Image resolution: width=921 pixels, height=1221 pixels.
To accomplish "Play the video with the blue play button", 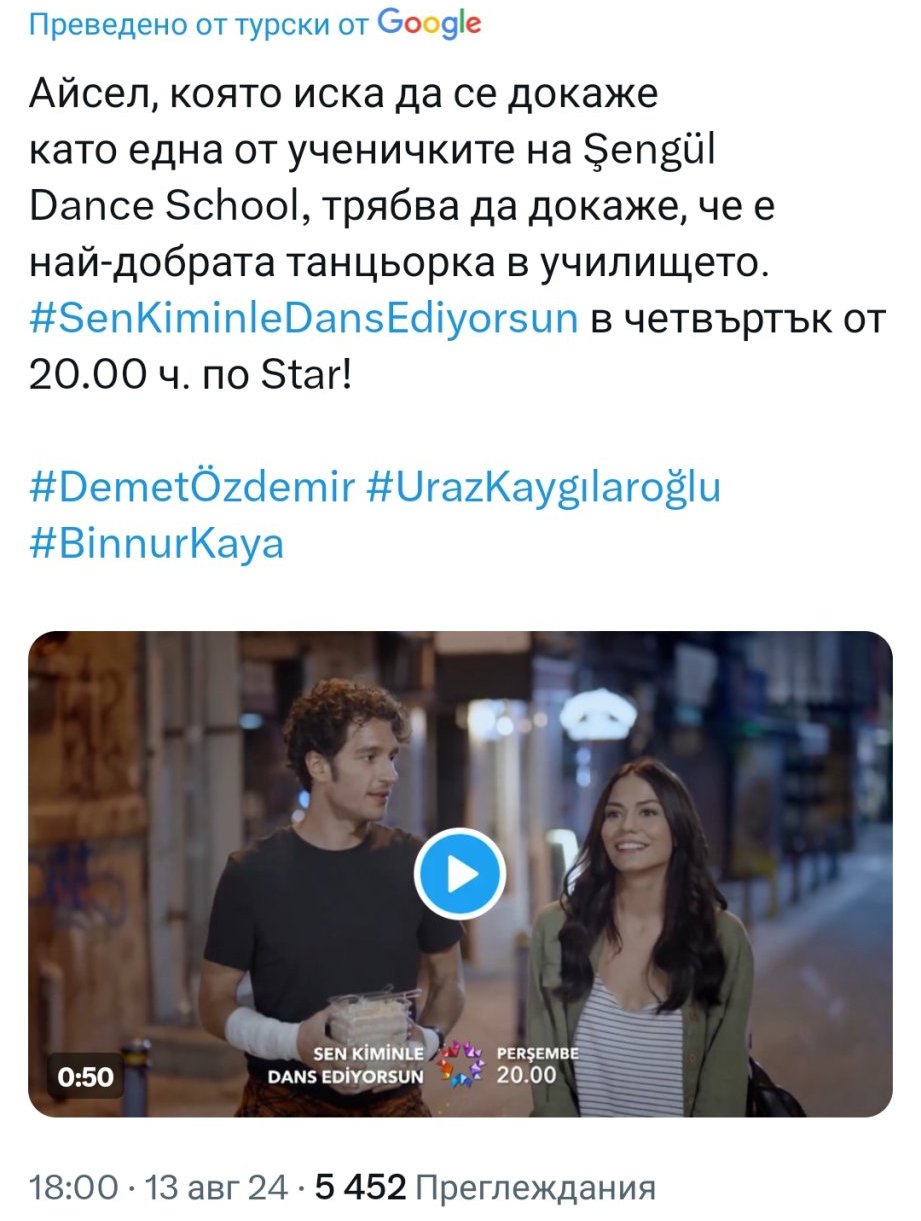I will point(460,875).
